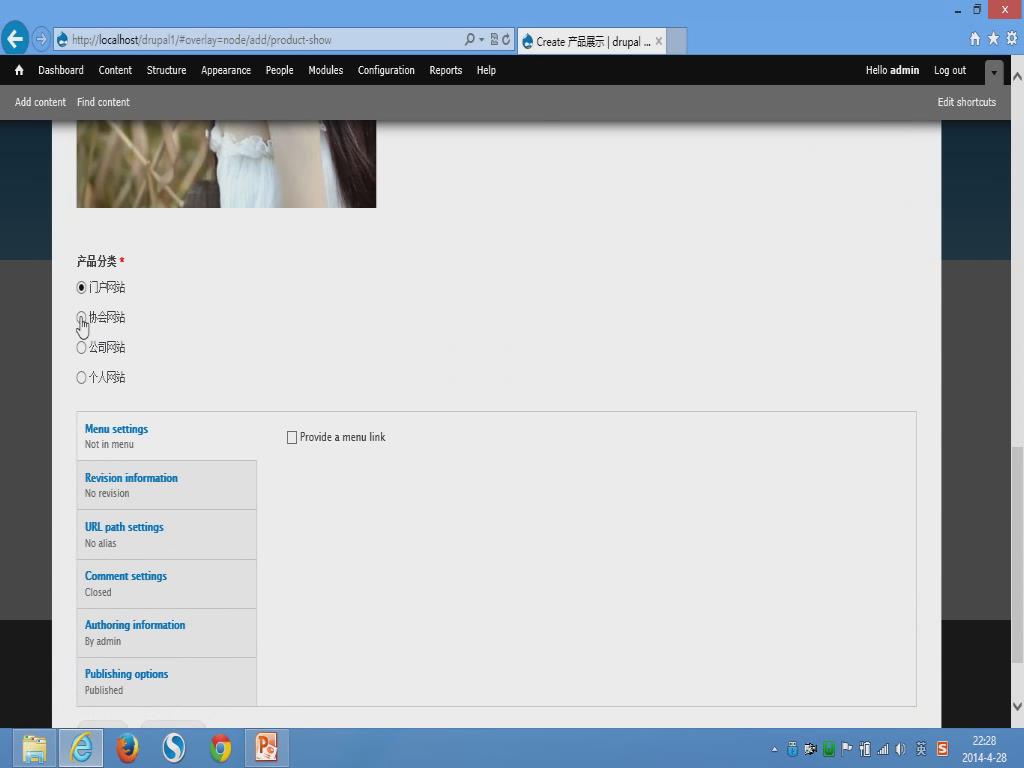Image resolution: width=1024 pixels, height=768 pixels.
Task: Open the Reports admin menu
Action: click(445, 70)
